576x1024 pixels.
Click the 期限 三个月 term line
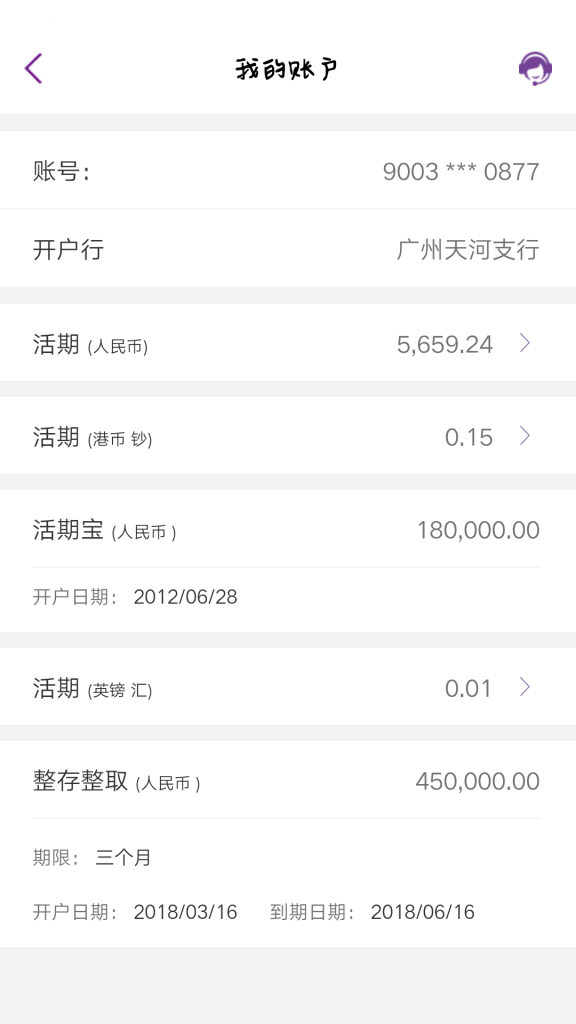(x=92, y=857)
